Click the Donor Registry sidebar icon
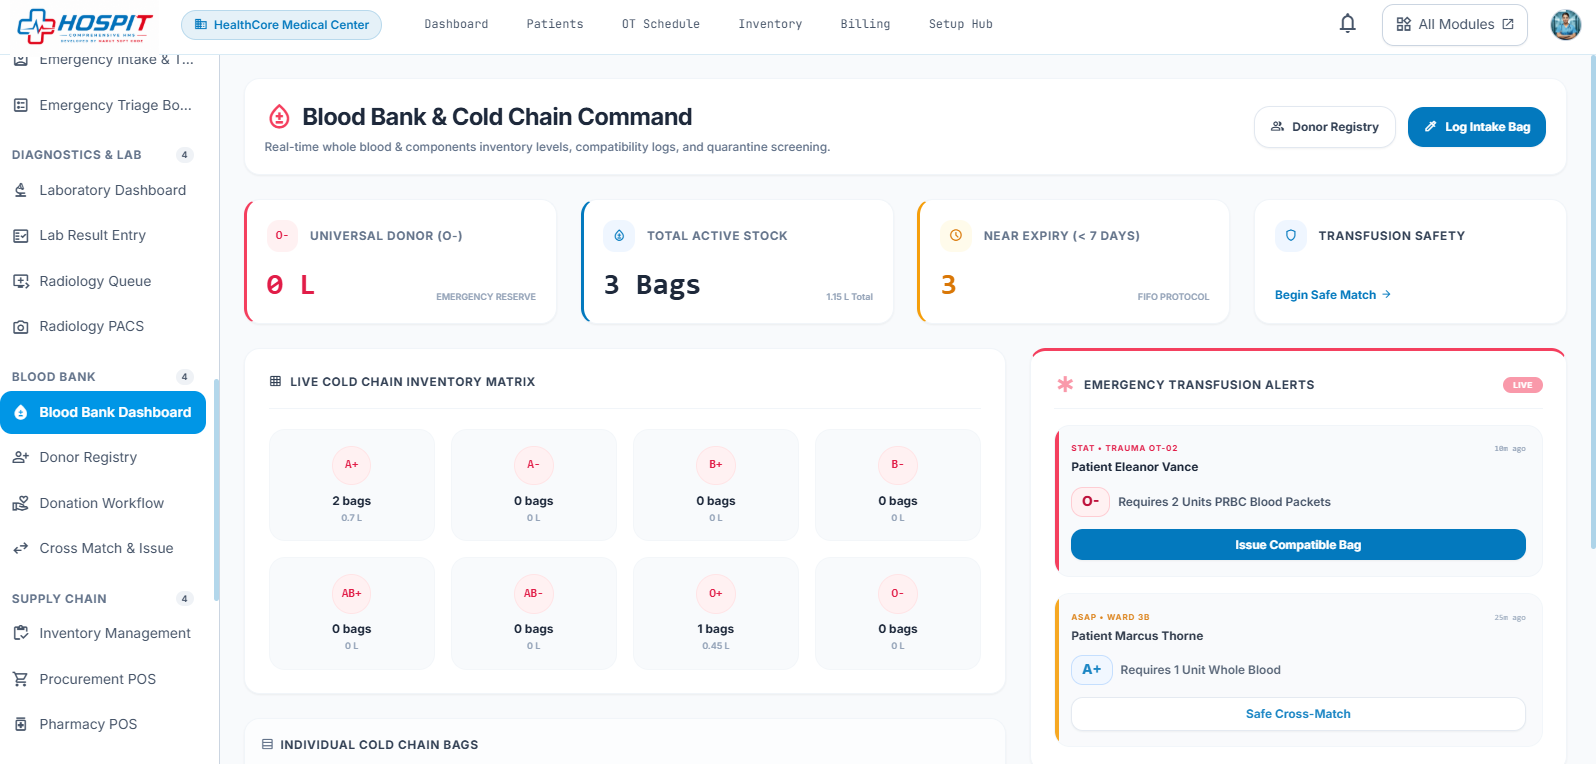Viewport: 1596px width, 764px height. tap(20, 457)
